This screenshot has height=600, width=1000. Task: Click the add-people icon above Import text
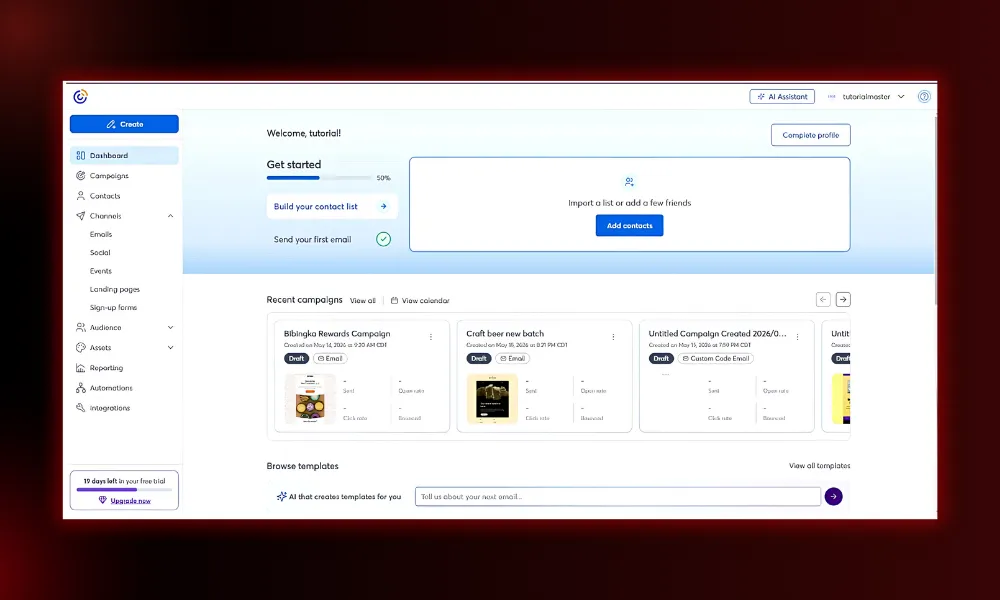pos(629,182)
